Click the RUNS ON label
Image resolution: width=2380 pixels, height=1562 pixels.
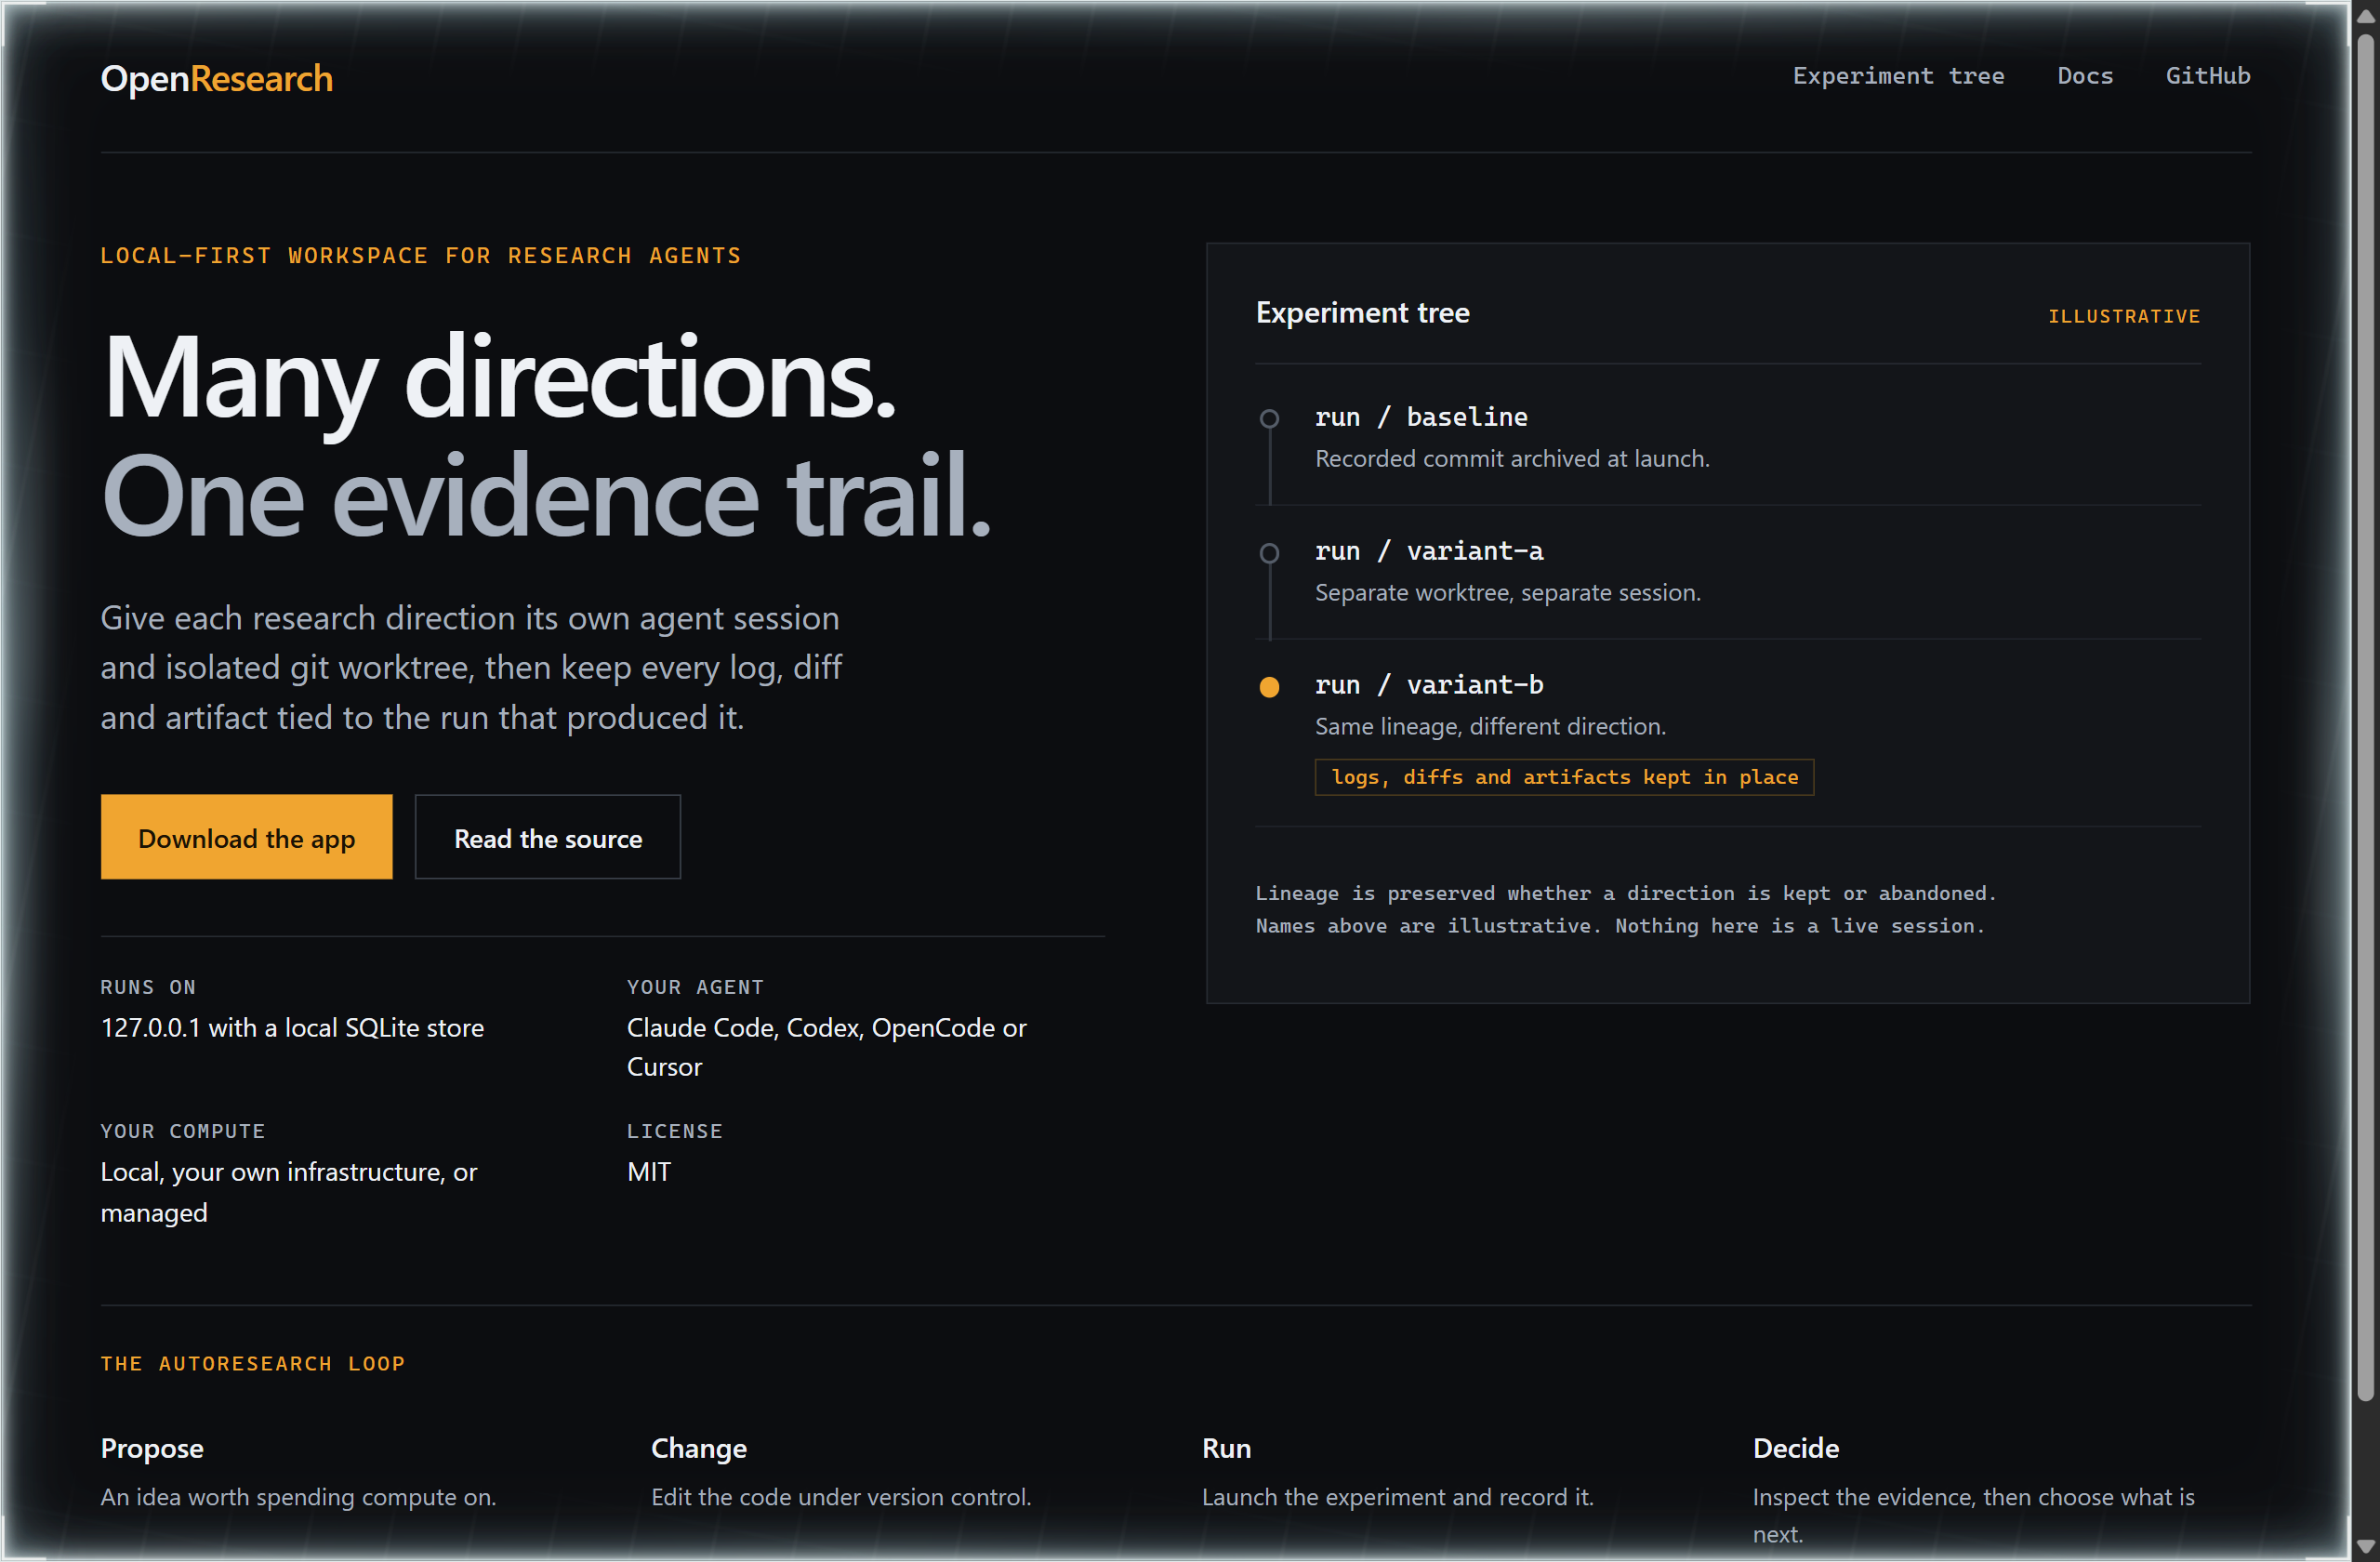pos(148,987)
